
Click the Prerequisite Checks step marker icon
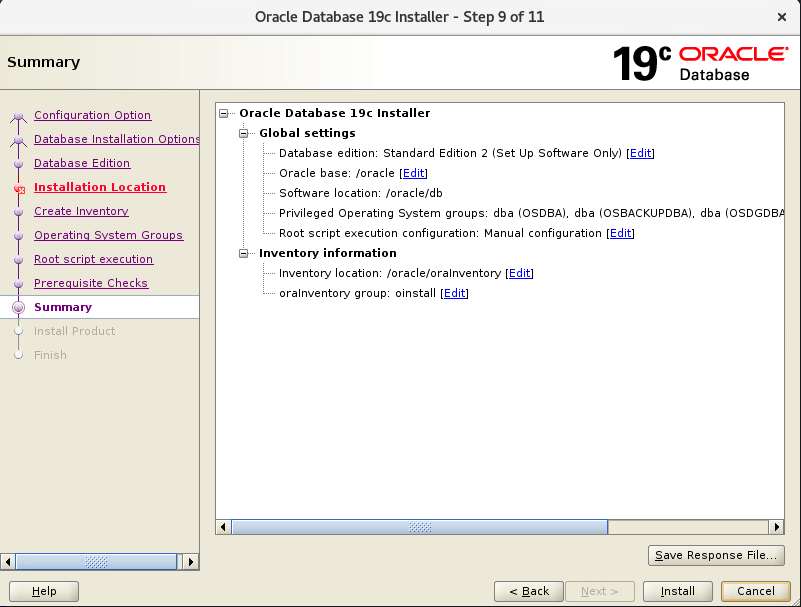(x=18, y=284)
